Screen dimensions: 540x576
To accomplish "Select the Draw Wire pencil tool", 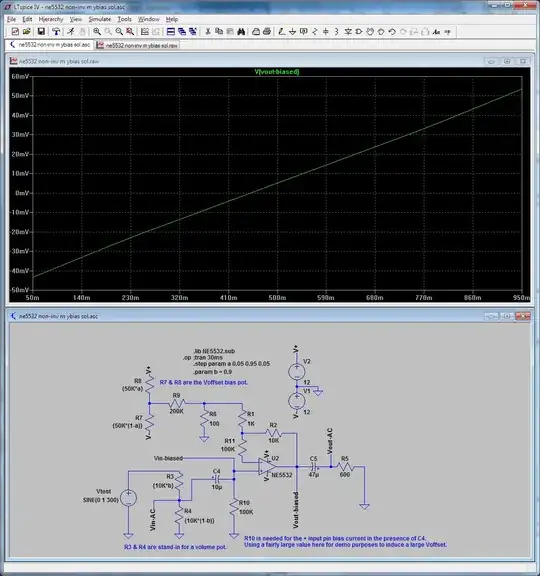I will (x=282, y=32).
